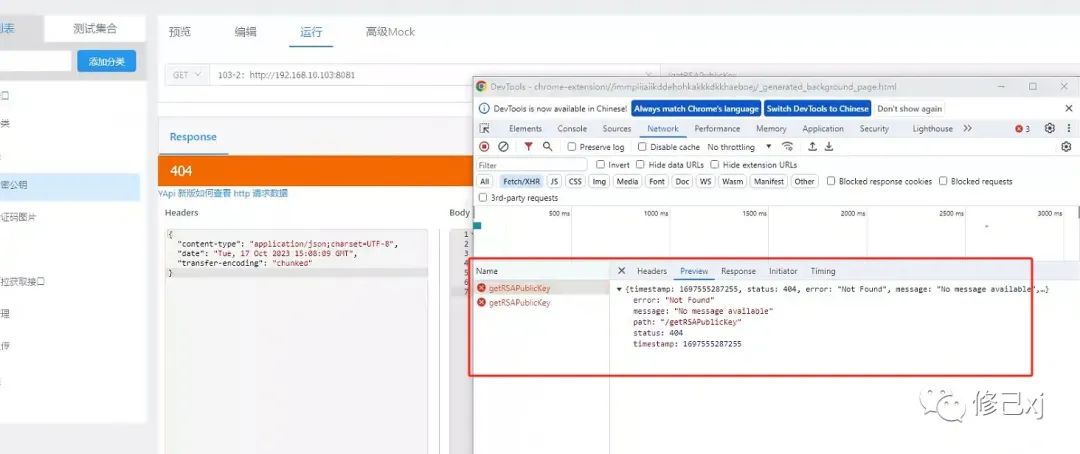Open the YApi 新版如何查看 http 请求数据 link
This screenshot has width=1080, height=454.
(x=223, y=194)
